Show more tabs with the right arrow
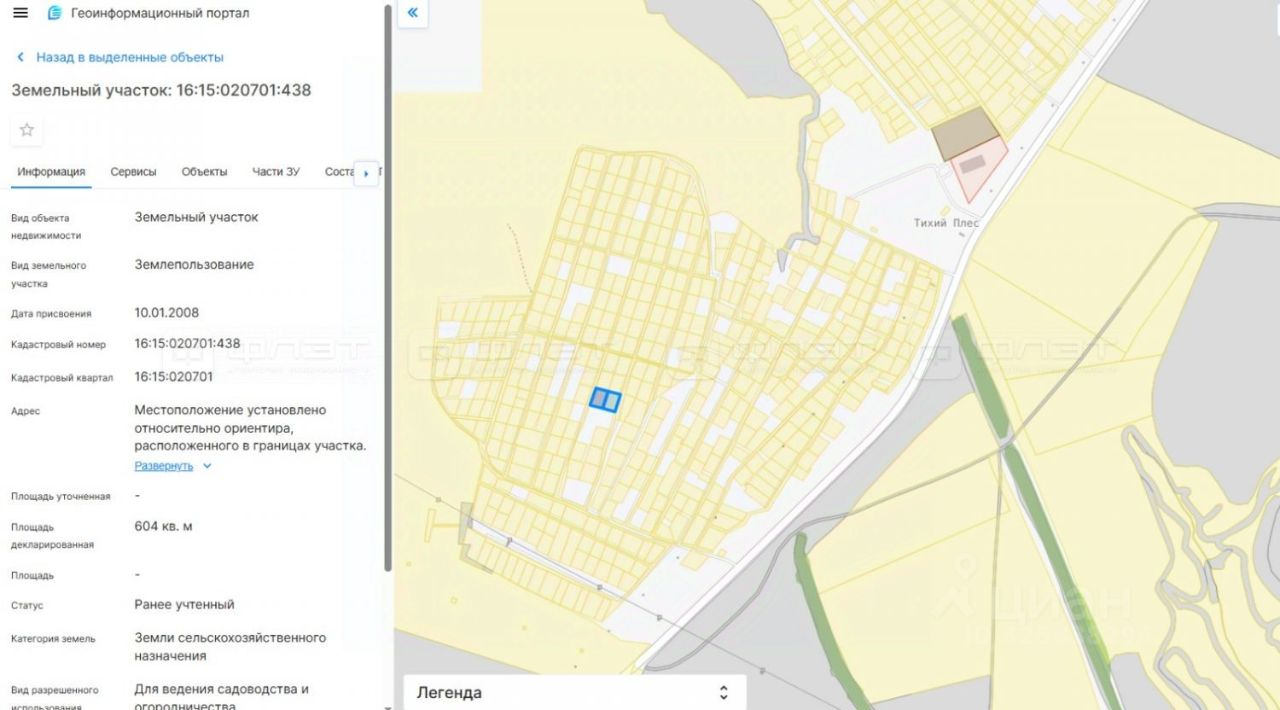This screenshot has width=1280, height=710. pyautogui.click(x=366, y=173)
